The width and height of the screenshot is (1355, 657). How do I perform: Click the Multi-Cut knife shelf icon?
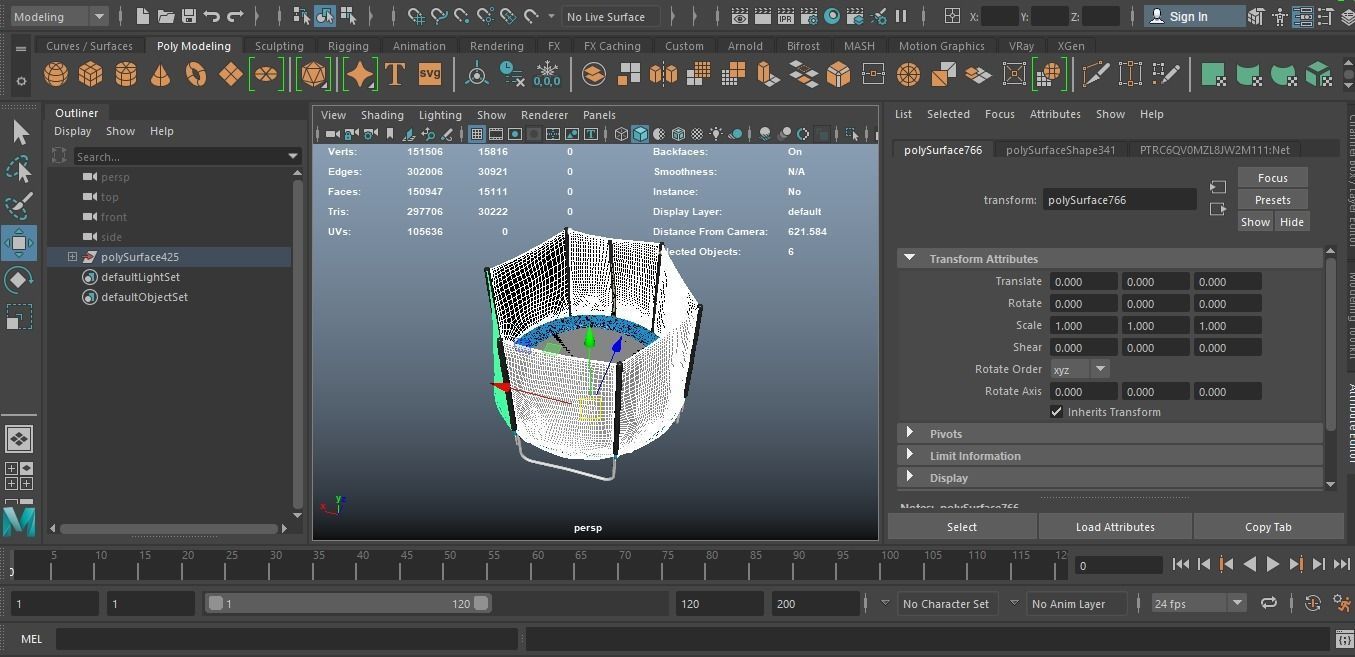tap(1096, 75)
